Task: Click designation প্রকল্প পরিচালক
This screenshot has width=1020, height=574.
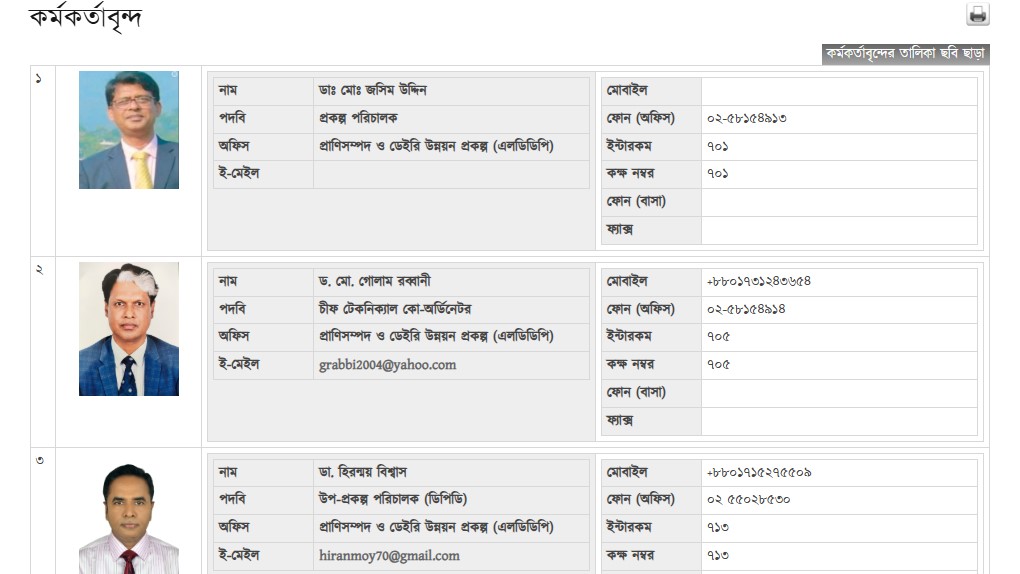Action: 358,118
